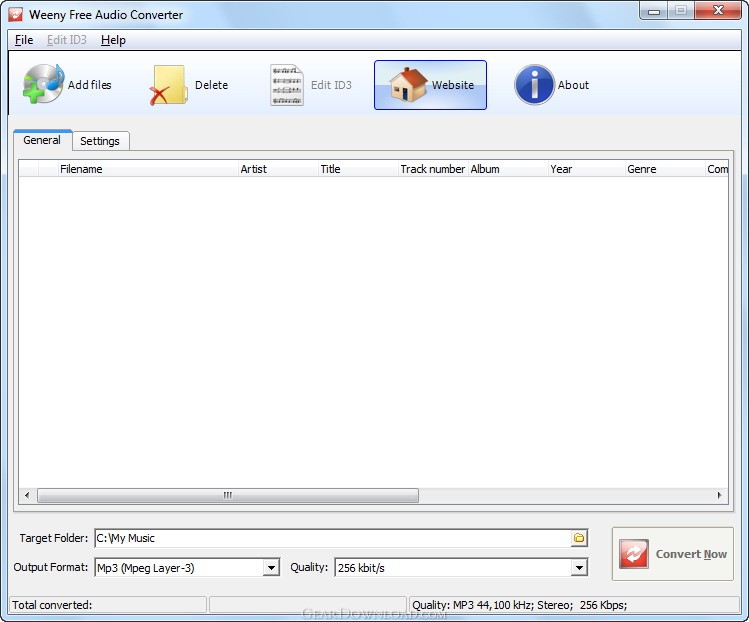The image size is (749, 622).
Task: Click the Title column header
Action: tap(358, 169)
